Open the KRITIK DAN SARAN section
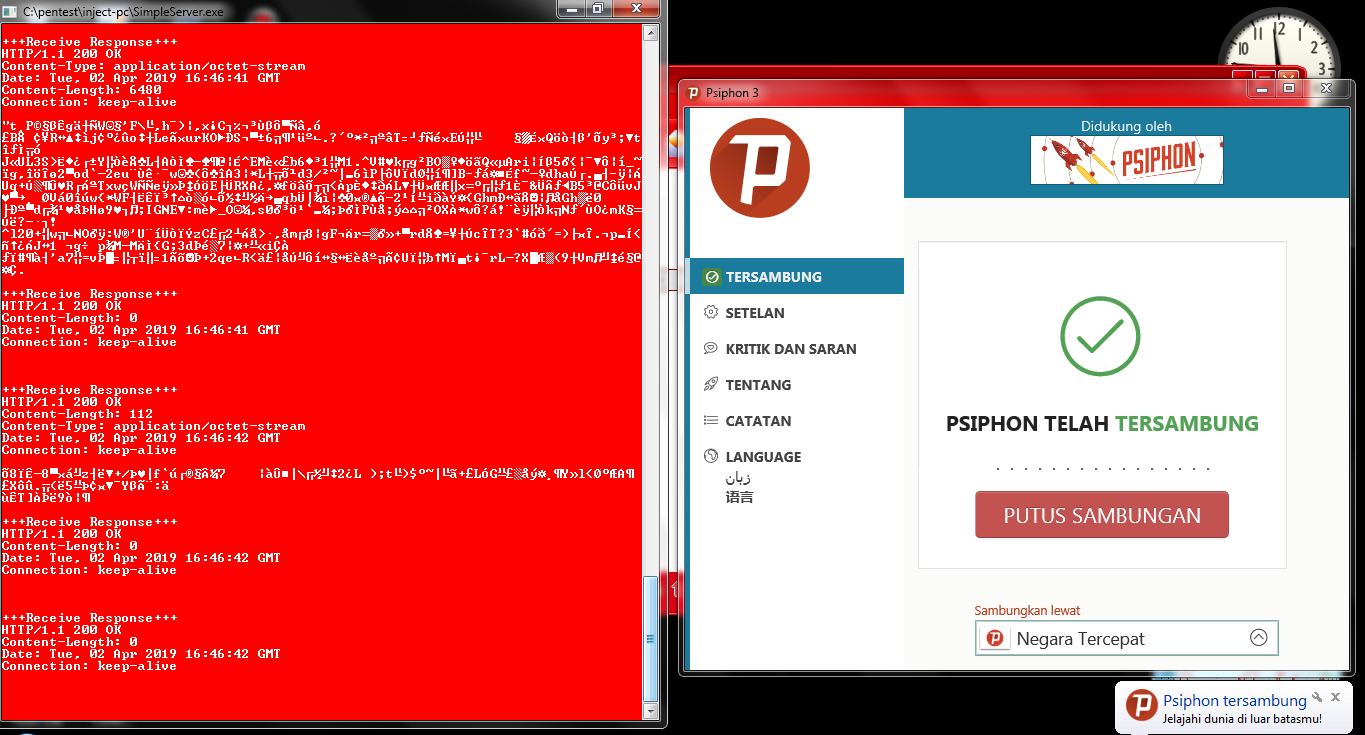Image resolution: width=1365 pixels, height=735 pixels. [796, 349]
